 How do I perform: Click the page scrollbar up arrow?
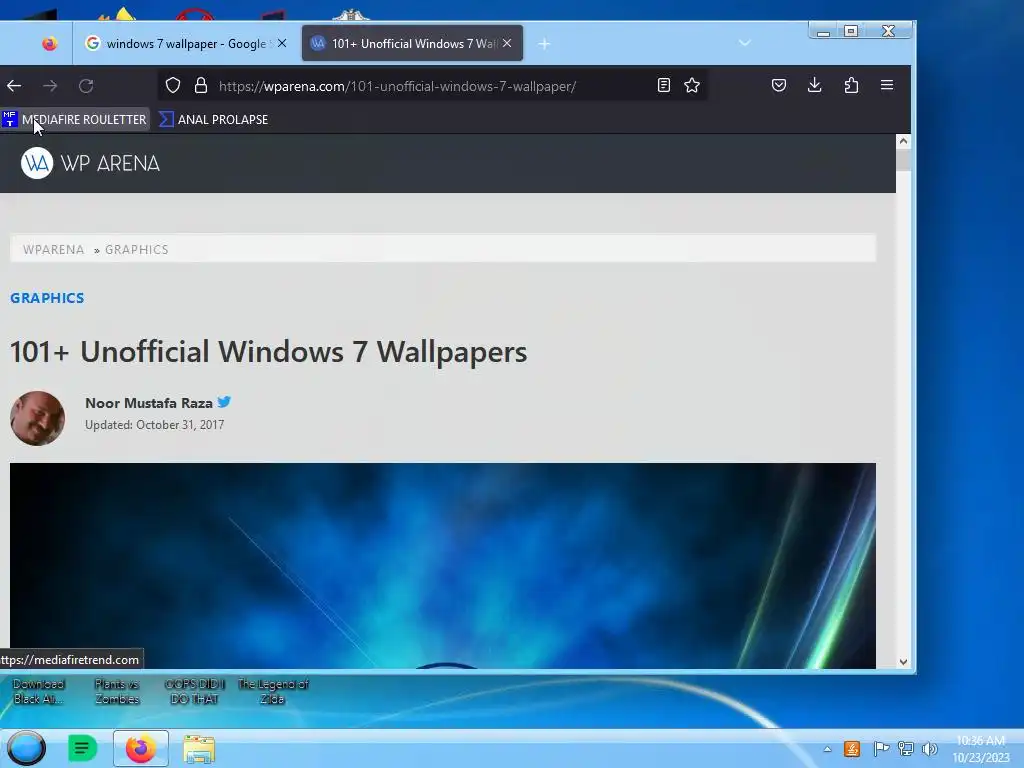903,140
